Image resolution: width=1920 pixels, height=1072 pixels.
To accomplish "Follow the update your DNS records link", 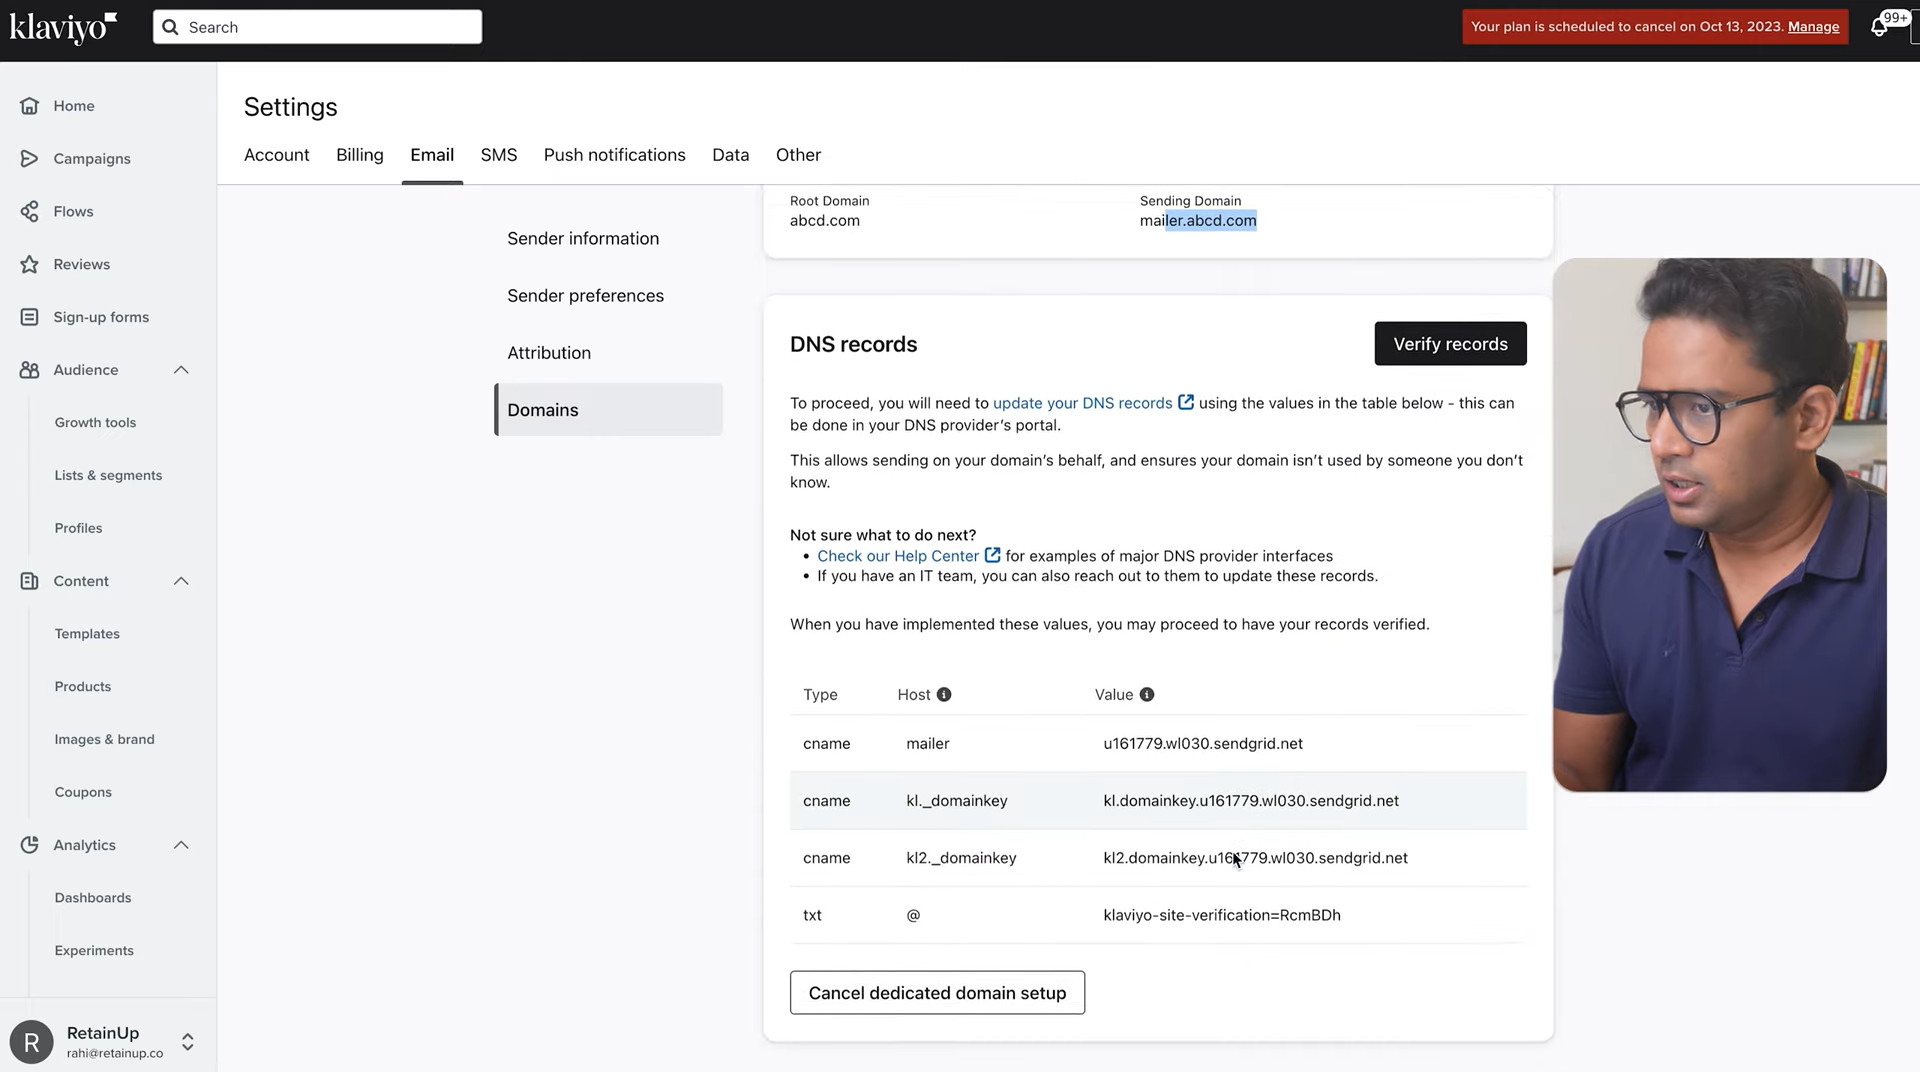I will [1083, 403].
